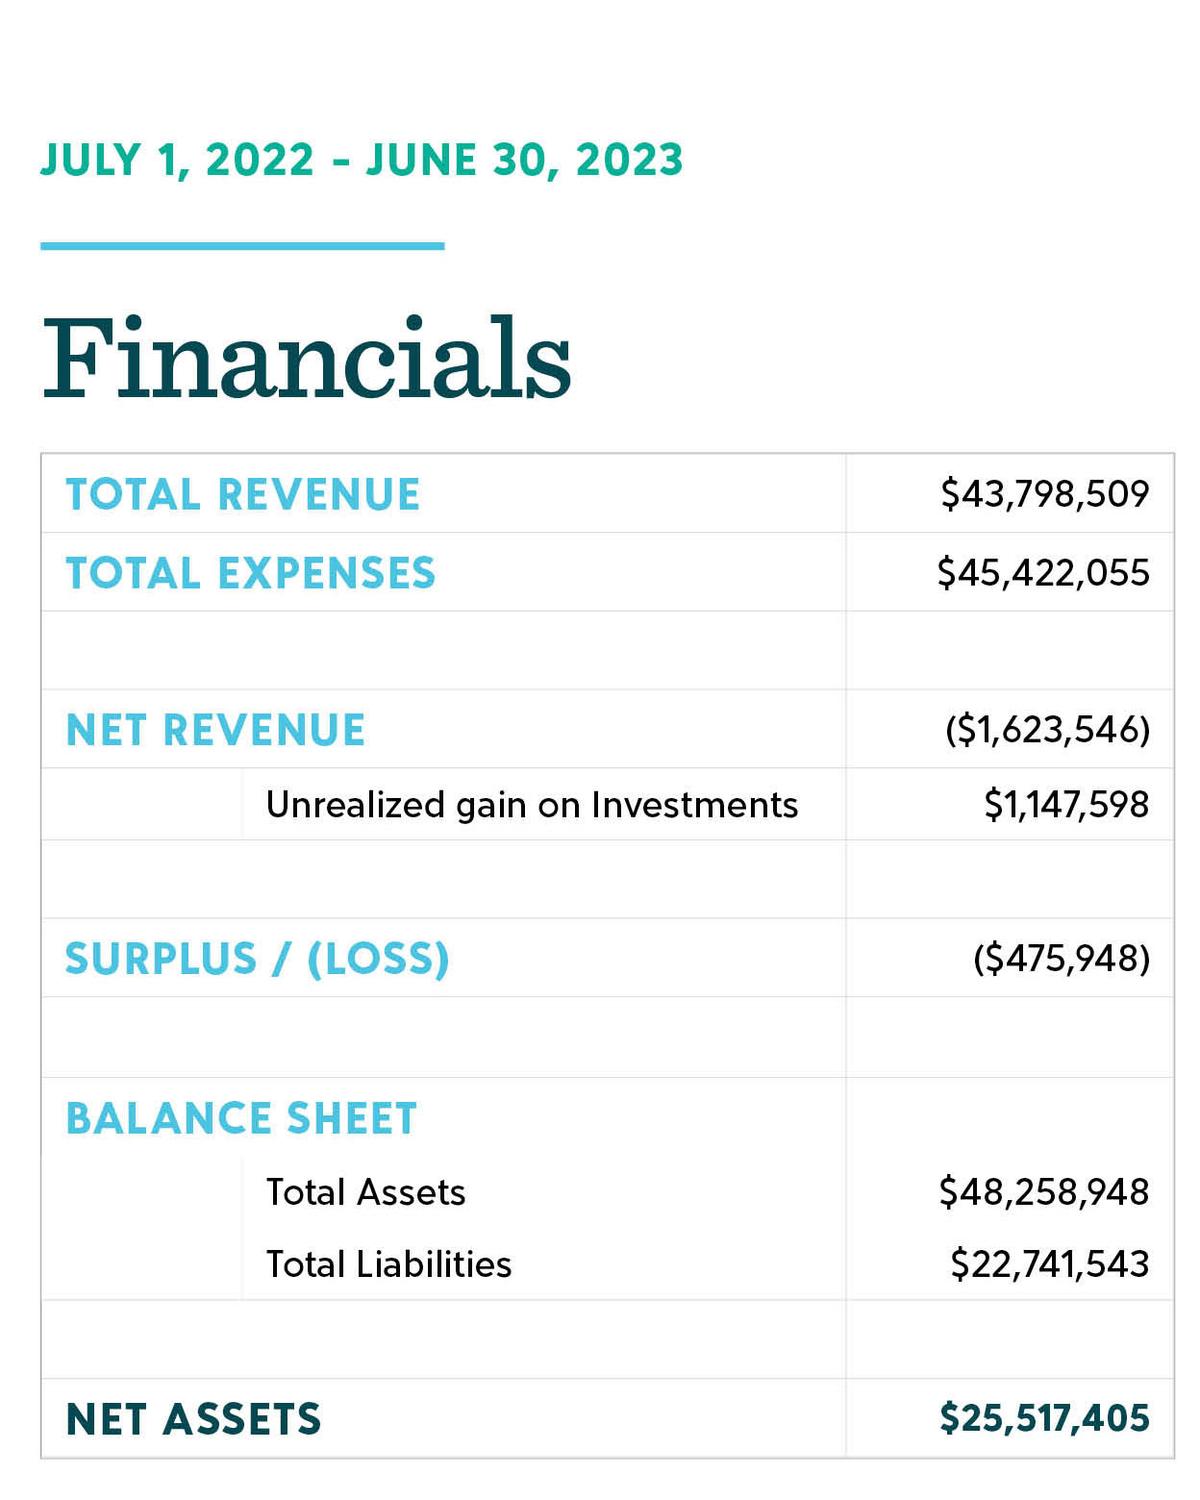Click the ($1,623,546) net revenue value
Image resolution: width=1200 pixels, height=1500 pixels.
point(1048,730)
